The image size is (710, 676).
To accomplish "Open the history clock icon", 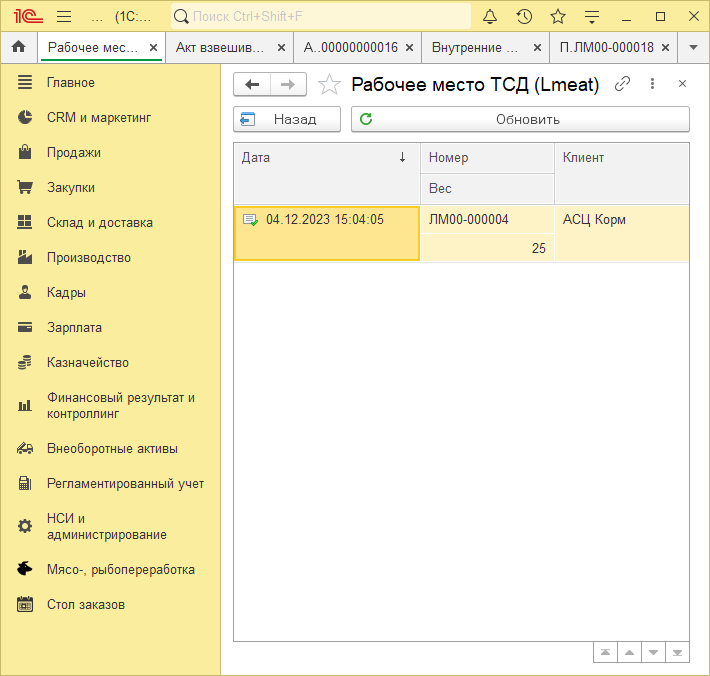I will (x=524, y=16).
